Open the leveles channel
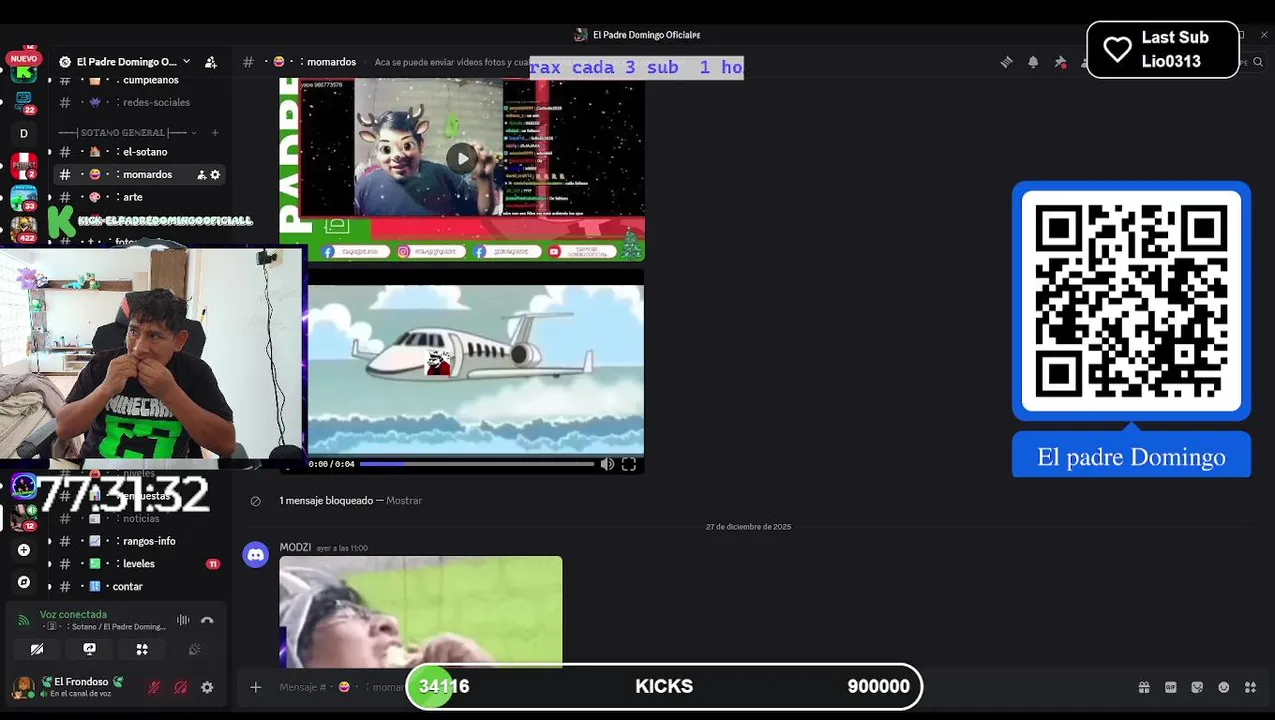Screen dimensions: 1275x720 pyautogui.click(x=139, y=564)
